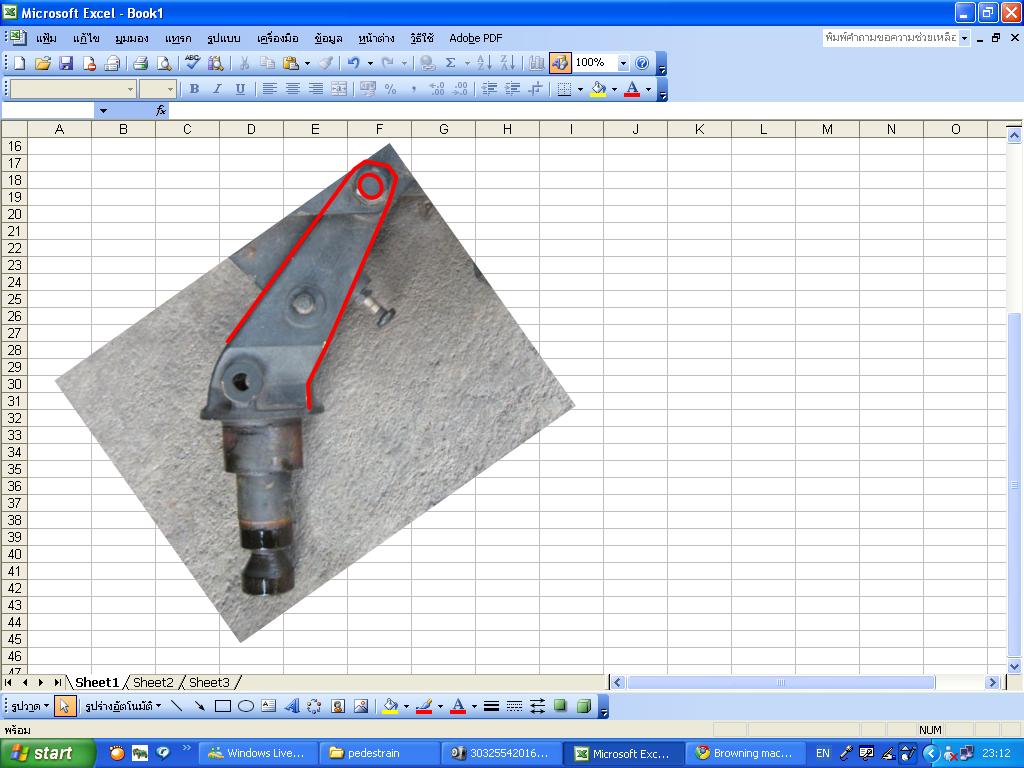Open the font name dropdown

(x=130, y=89)
